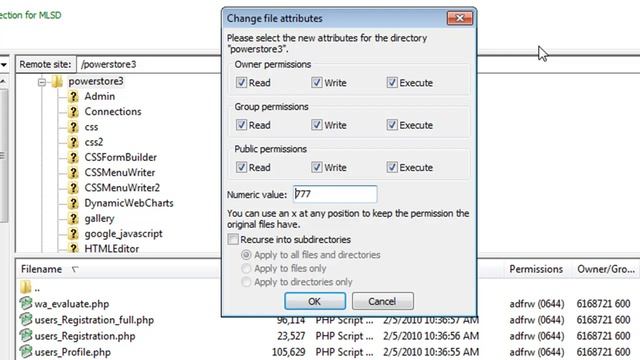Click the Numeric value input field
The image size is (640, 360).
[x=335, y=194]
